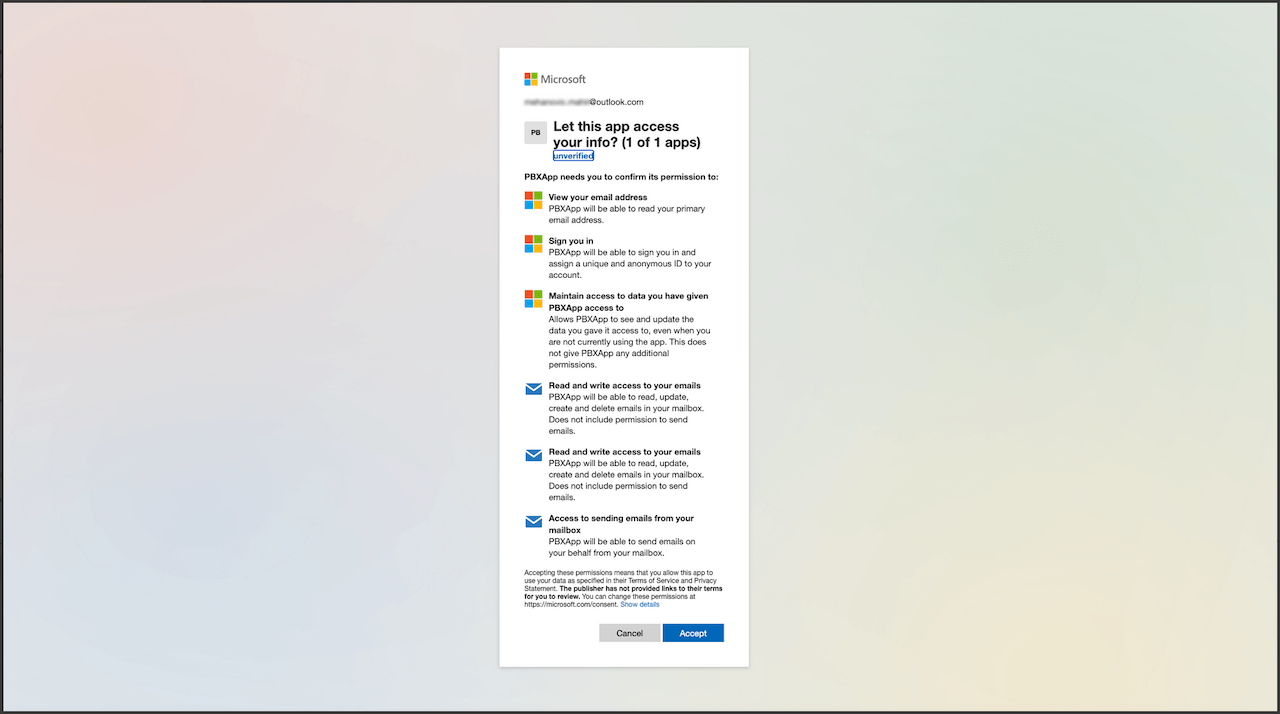1280x714 pixels.
Task: Click 'publisher has not provided links' notice
Action: (623, 592)
